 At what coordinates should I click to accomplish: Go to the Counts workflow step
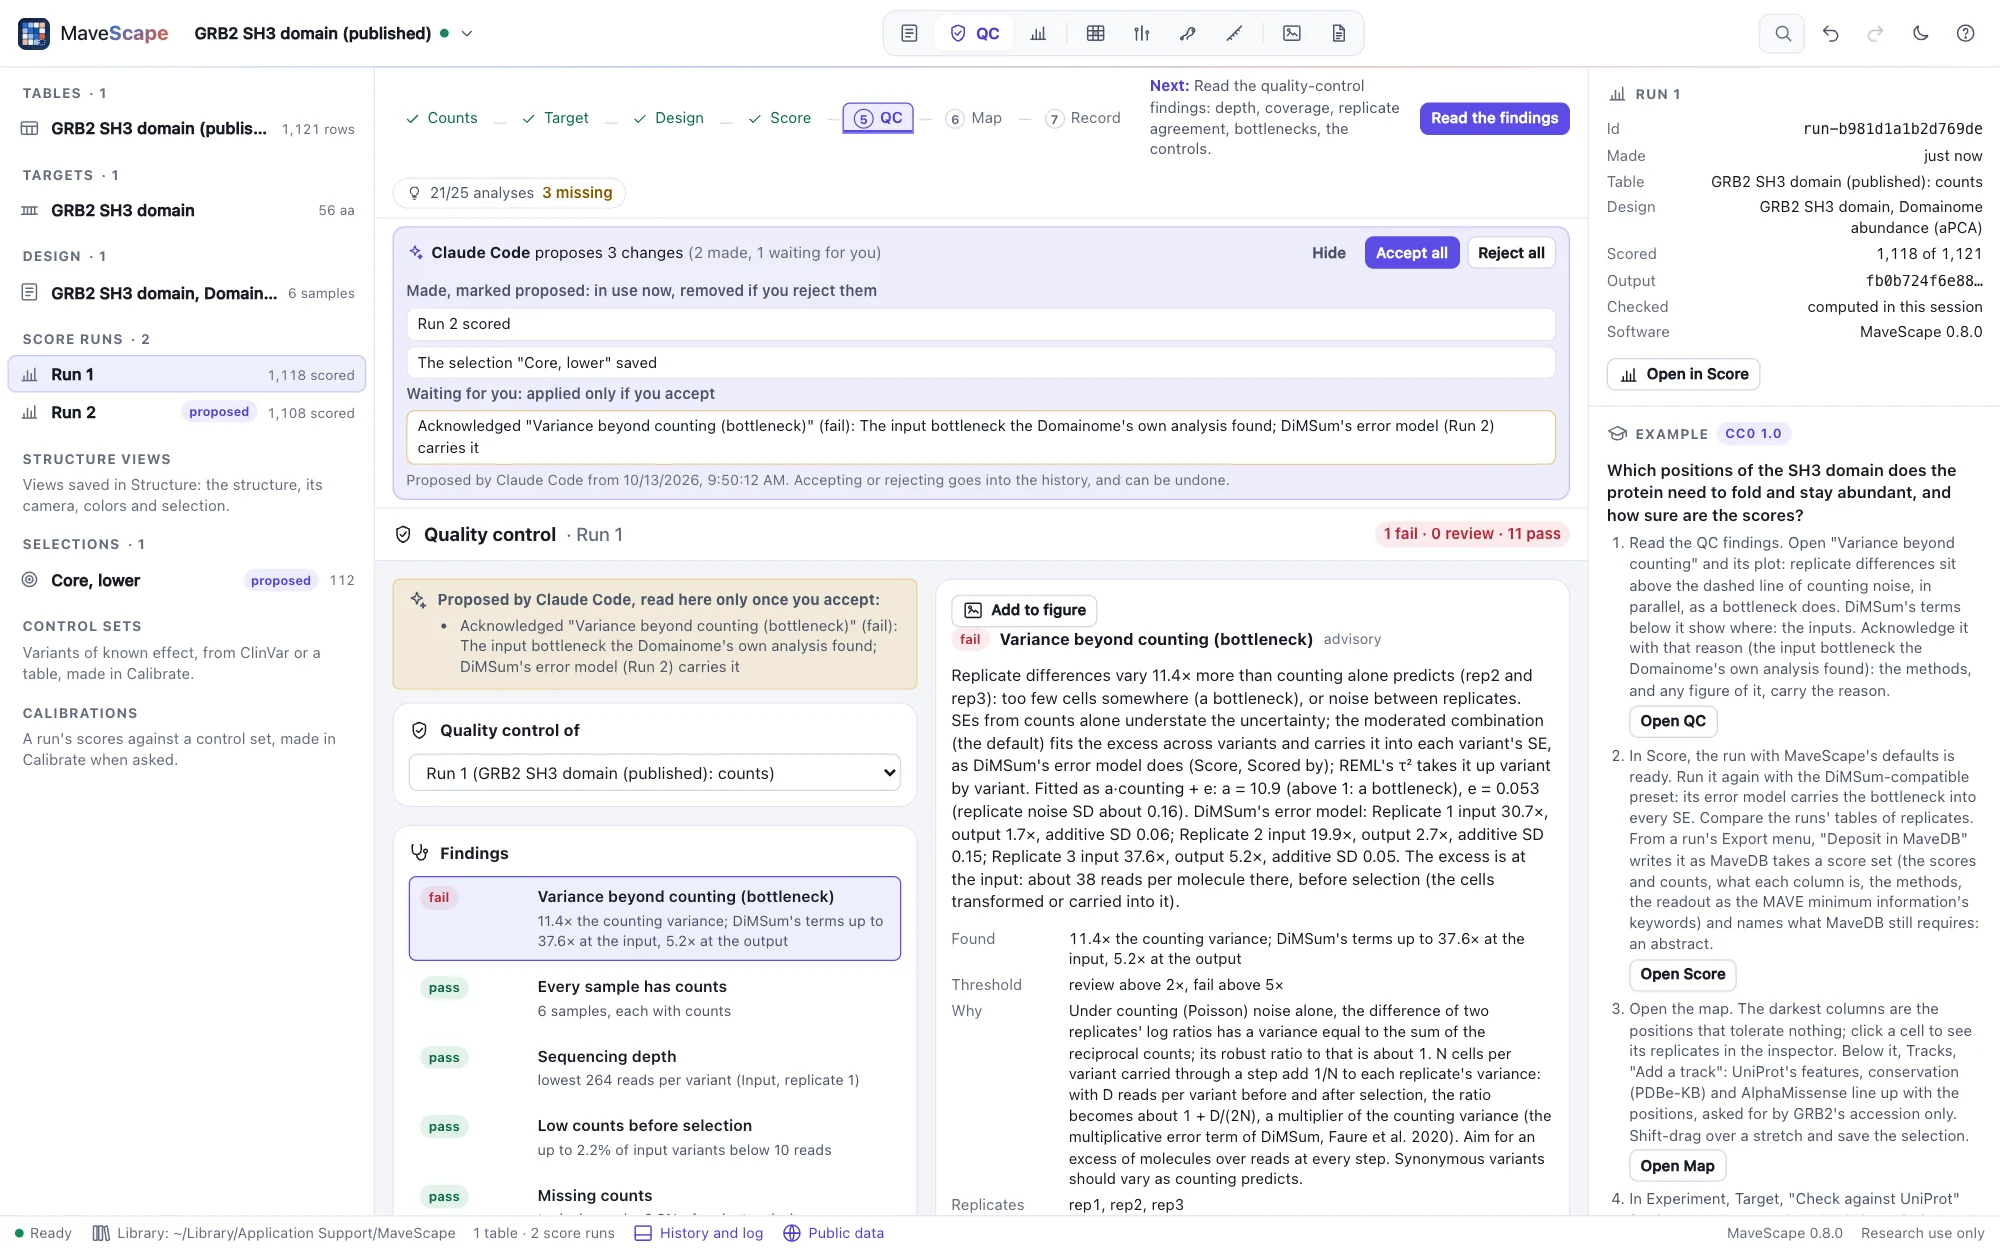442,118
